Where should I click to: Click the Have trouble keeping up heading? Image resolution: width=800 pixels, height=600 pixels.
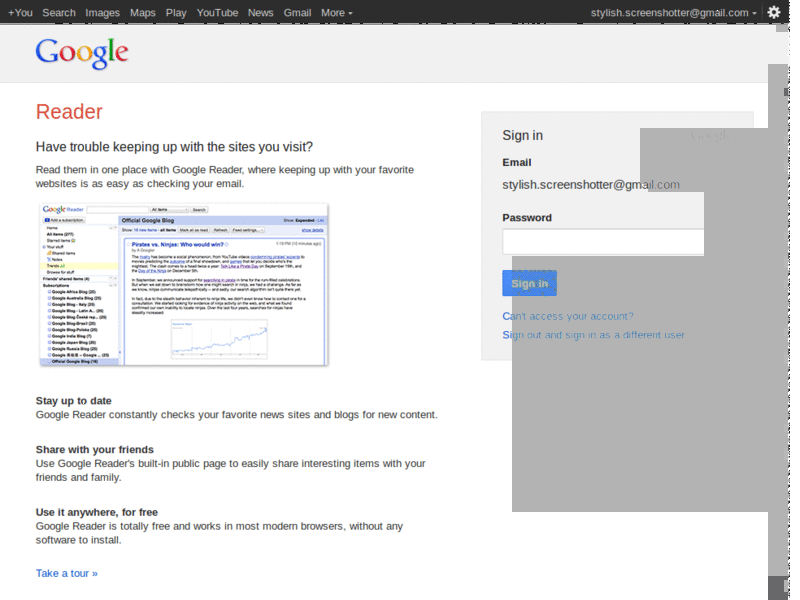(174, 147)
